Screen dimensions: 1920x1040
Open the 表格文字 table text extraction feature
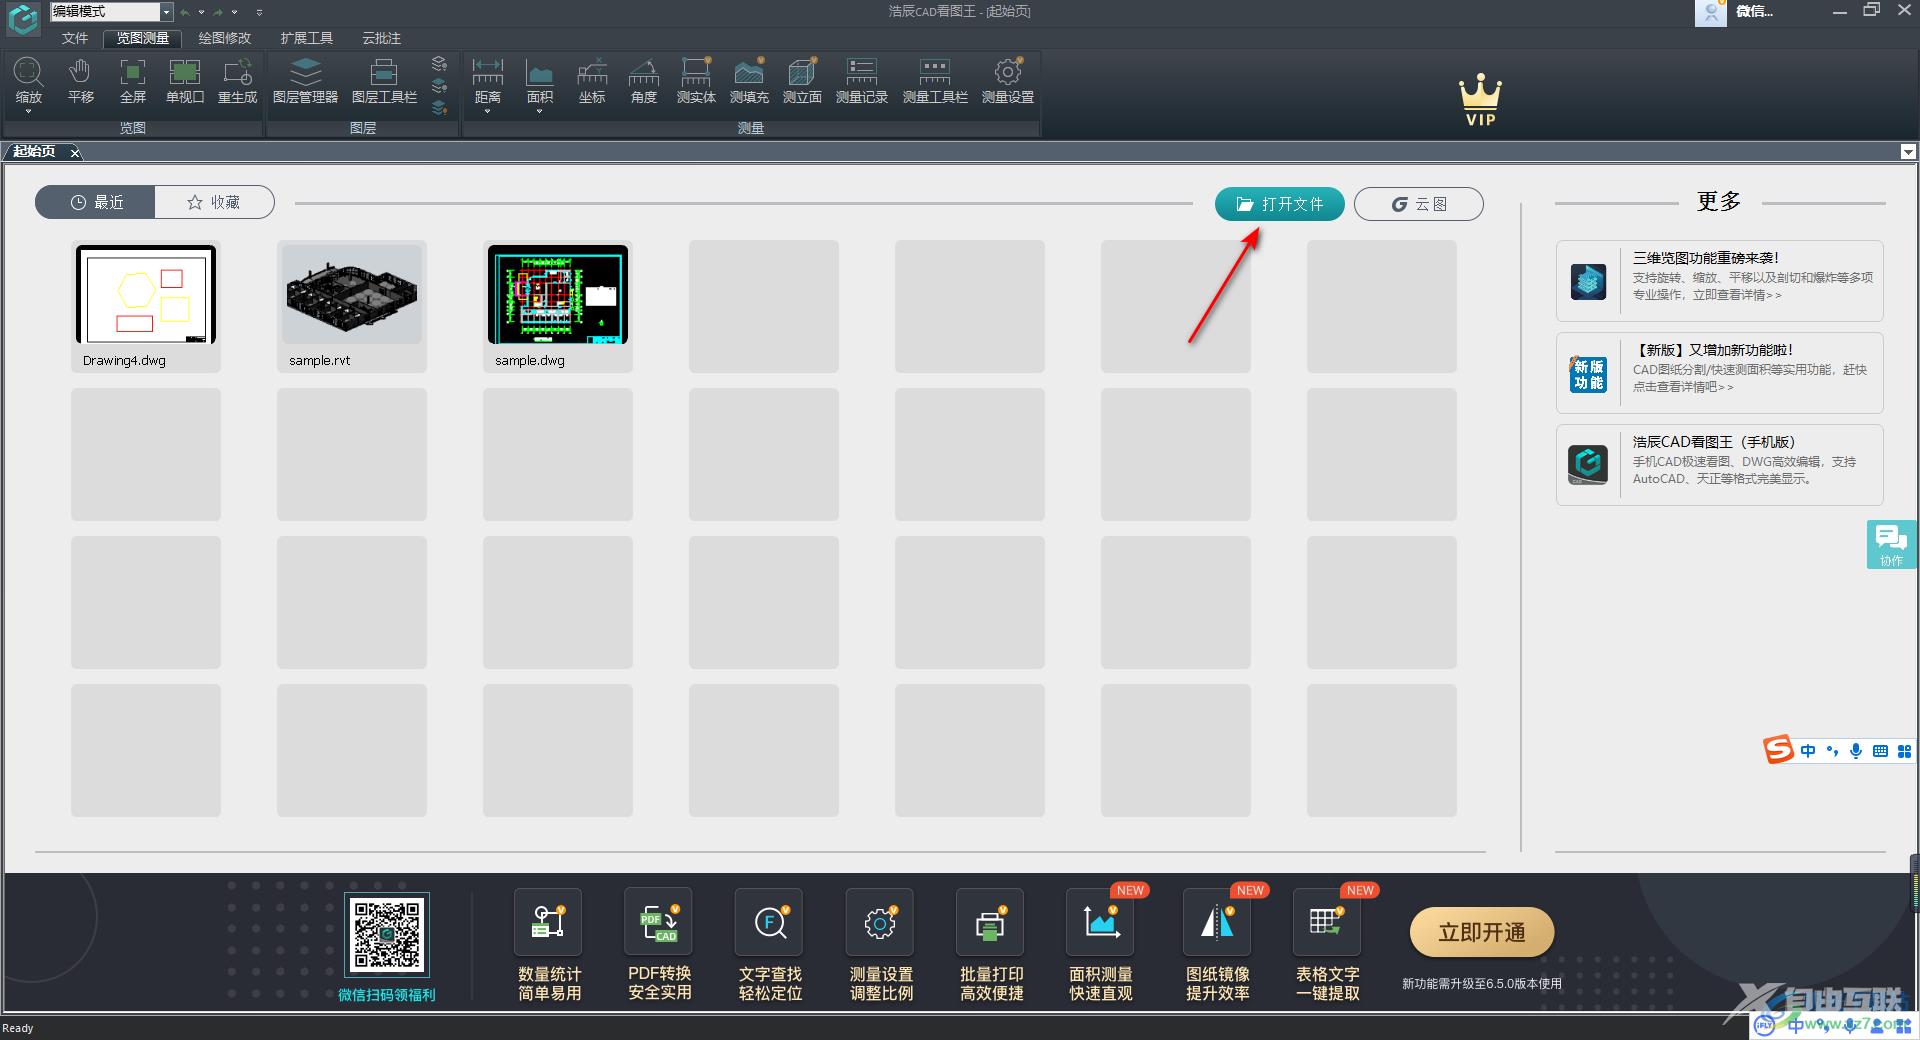(x=1327, y=922)
